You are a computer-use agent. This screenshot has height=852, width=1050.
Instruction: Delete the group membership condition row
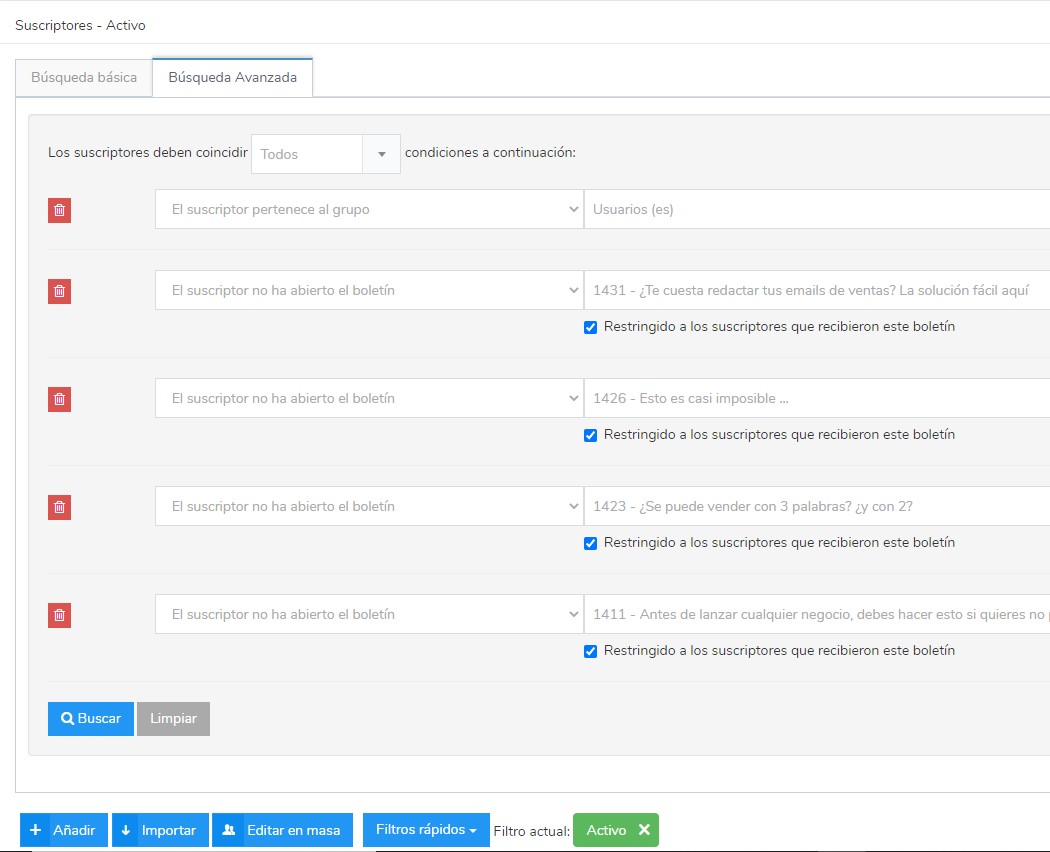pyautogui.click(x=59, y=210)
